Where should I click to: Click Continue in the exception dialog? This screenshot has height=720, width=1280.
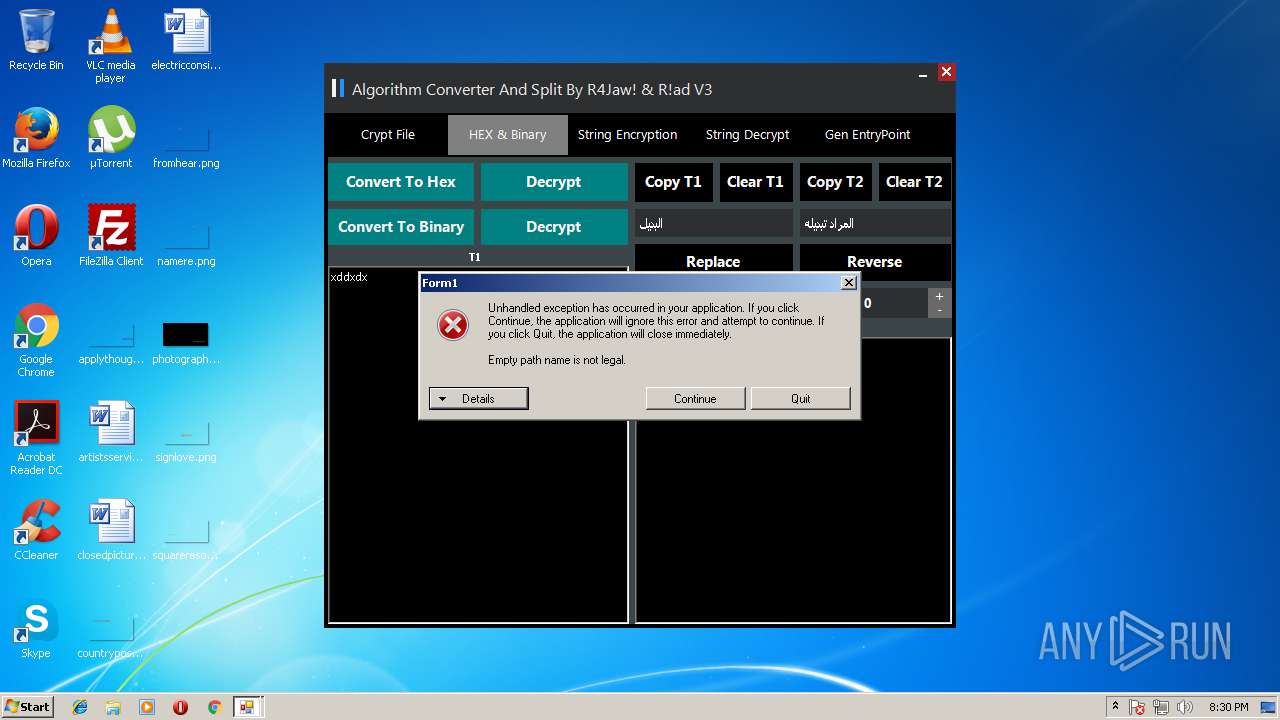[x=695, y=398]
